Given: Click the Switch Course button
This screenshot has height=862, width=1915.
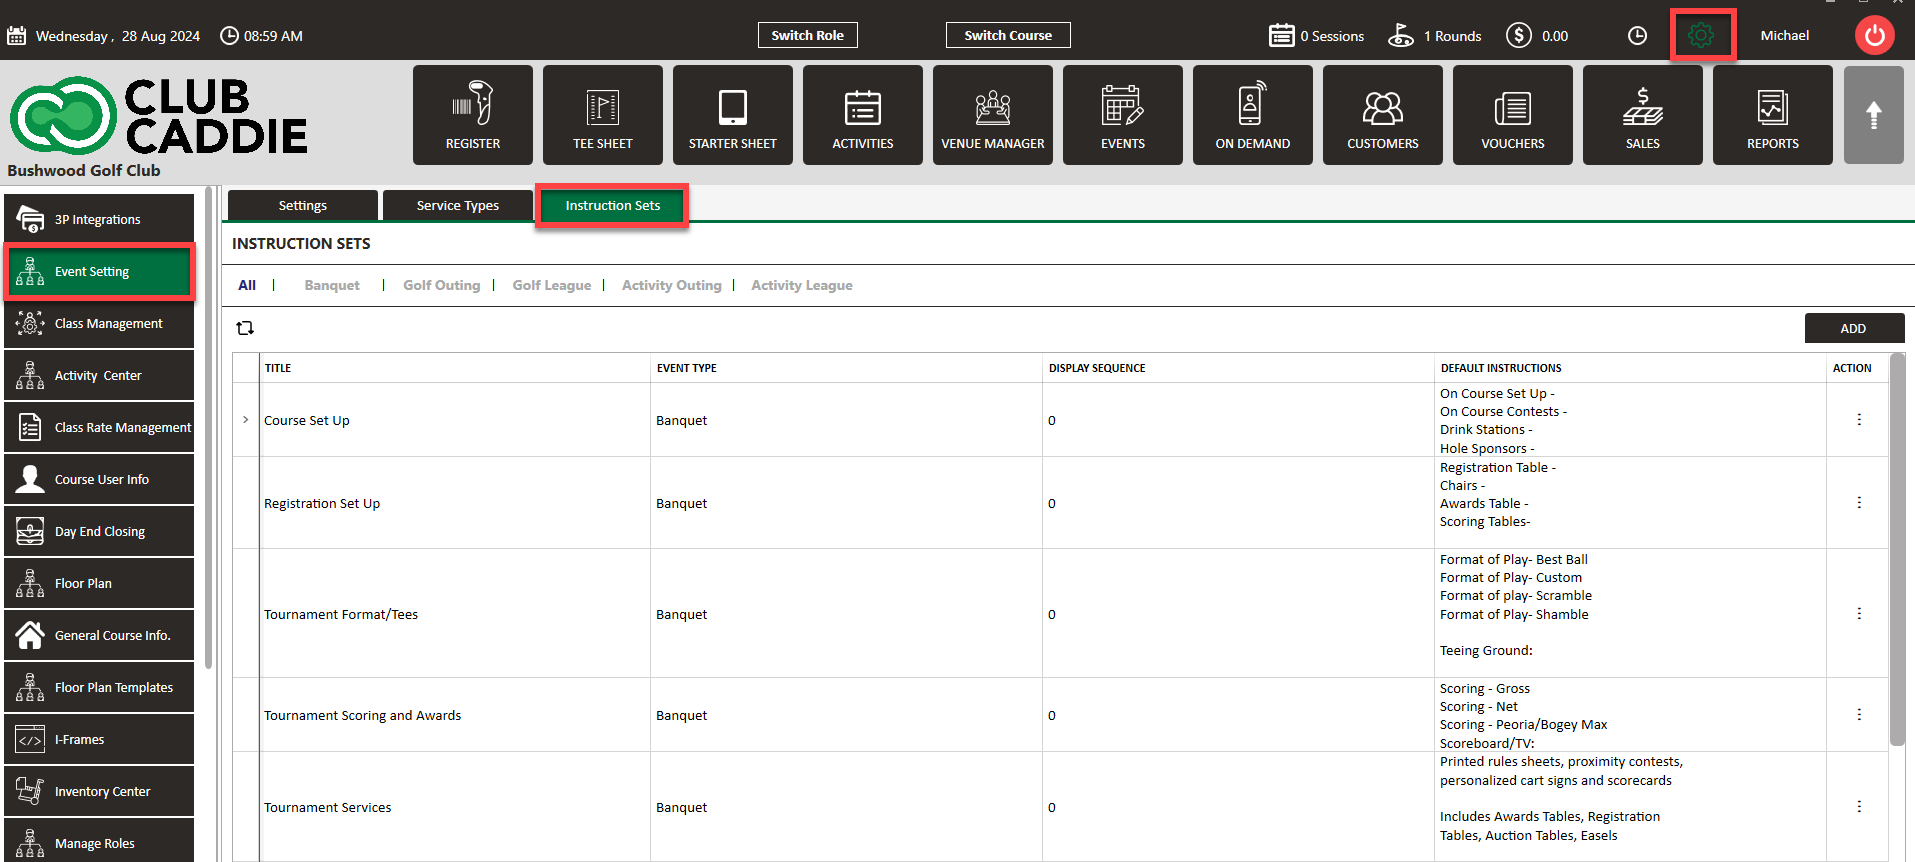Looking at the screenshot, I should pos(1007,36).
